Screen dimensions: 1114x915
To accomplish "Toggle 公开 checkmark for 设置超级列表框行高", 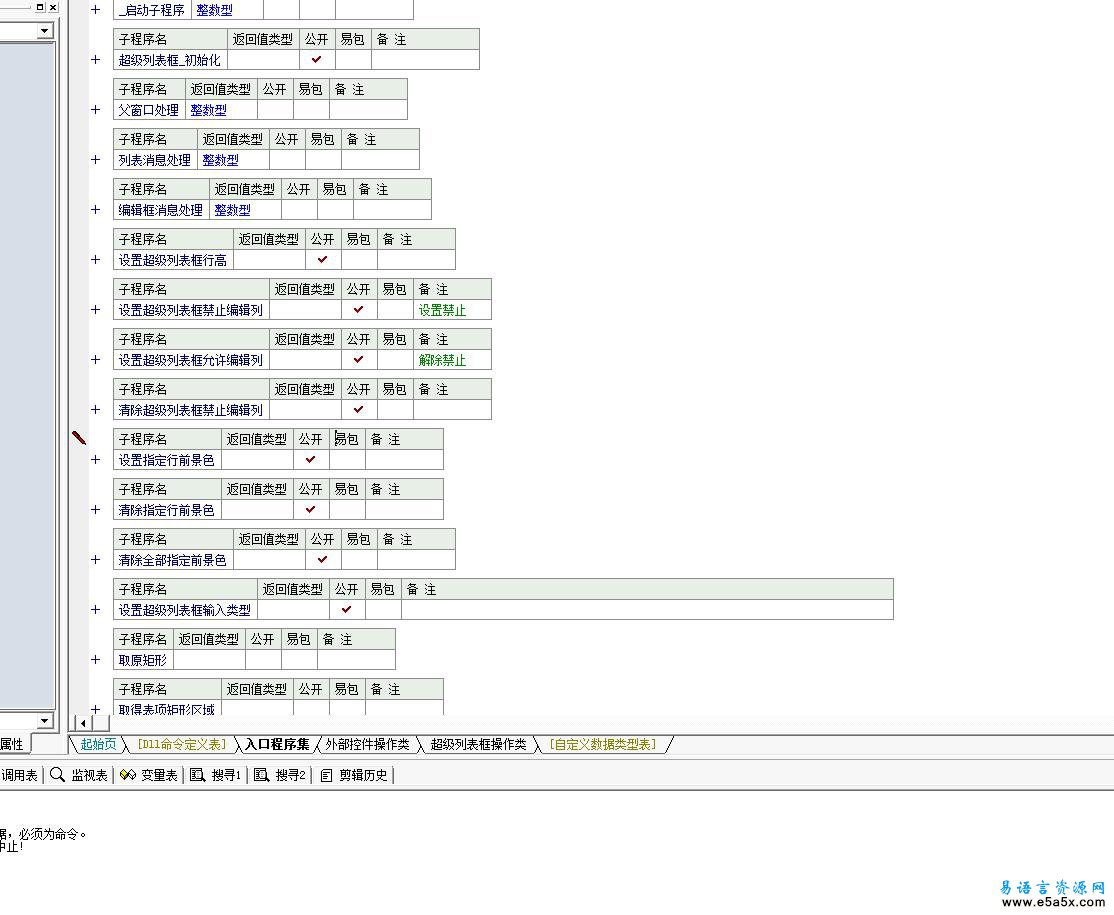I will (322, 260).
